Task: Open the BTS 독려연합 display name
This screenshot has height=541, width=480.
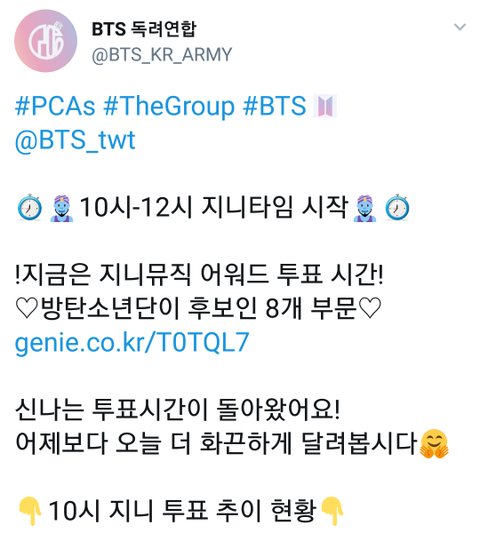Action: click(144, 29)
